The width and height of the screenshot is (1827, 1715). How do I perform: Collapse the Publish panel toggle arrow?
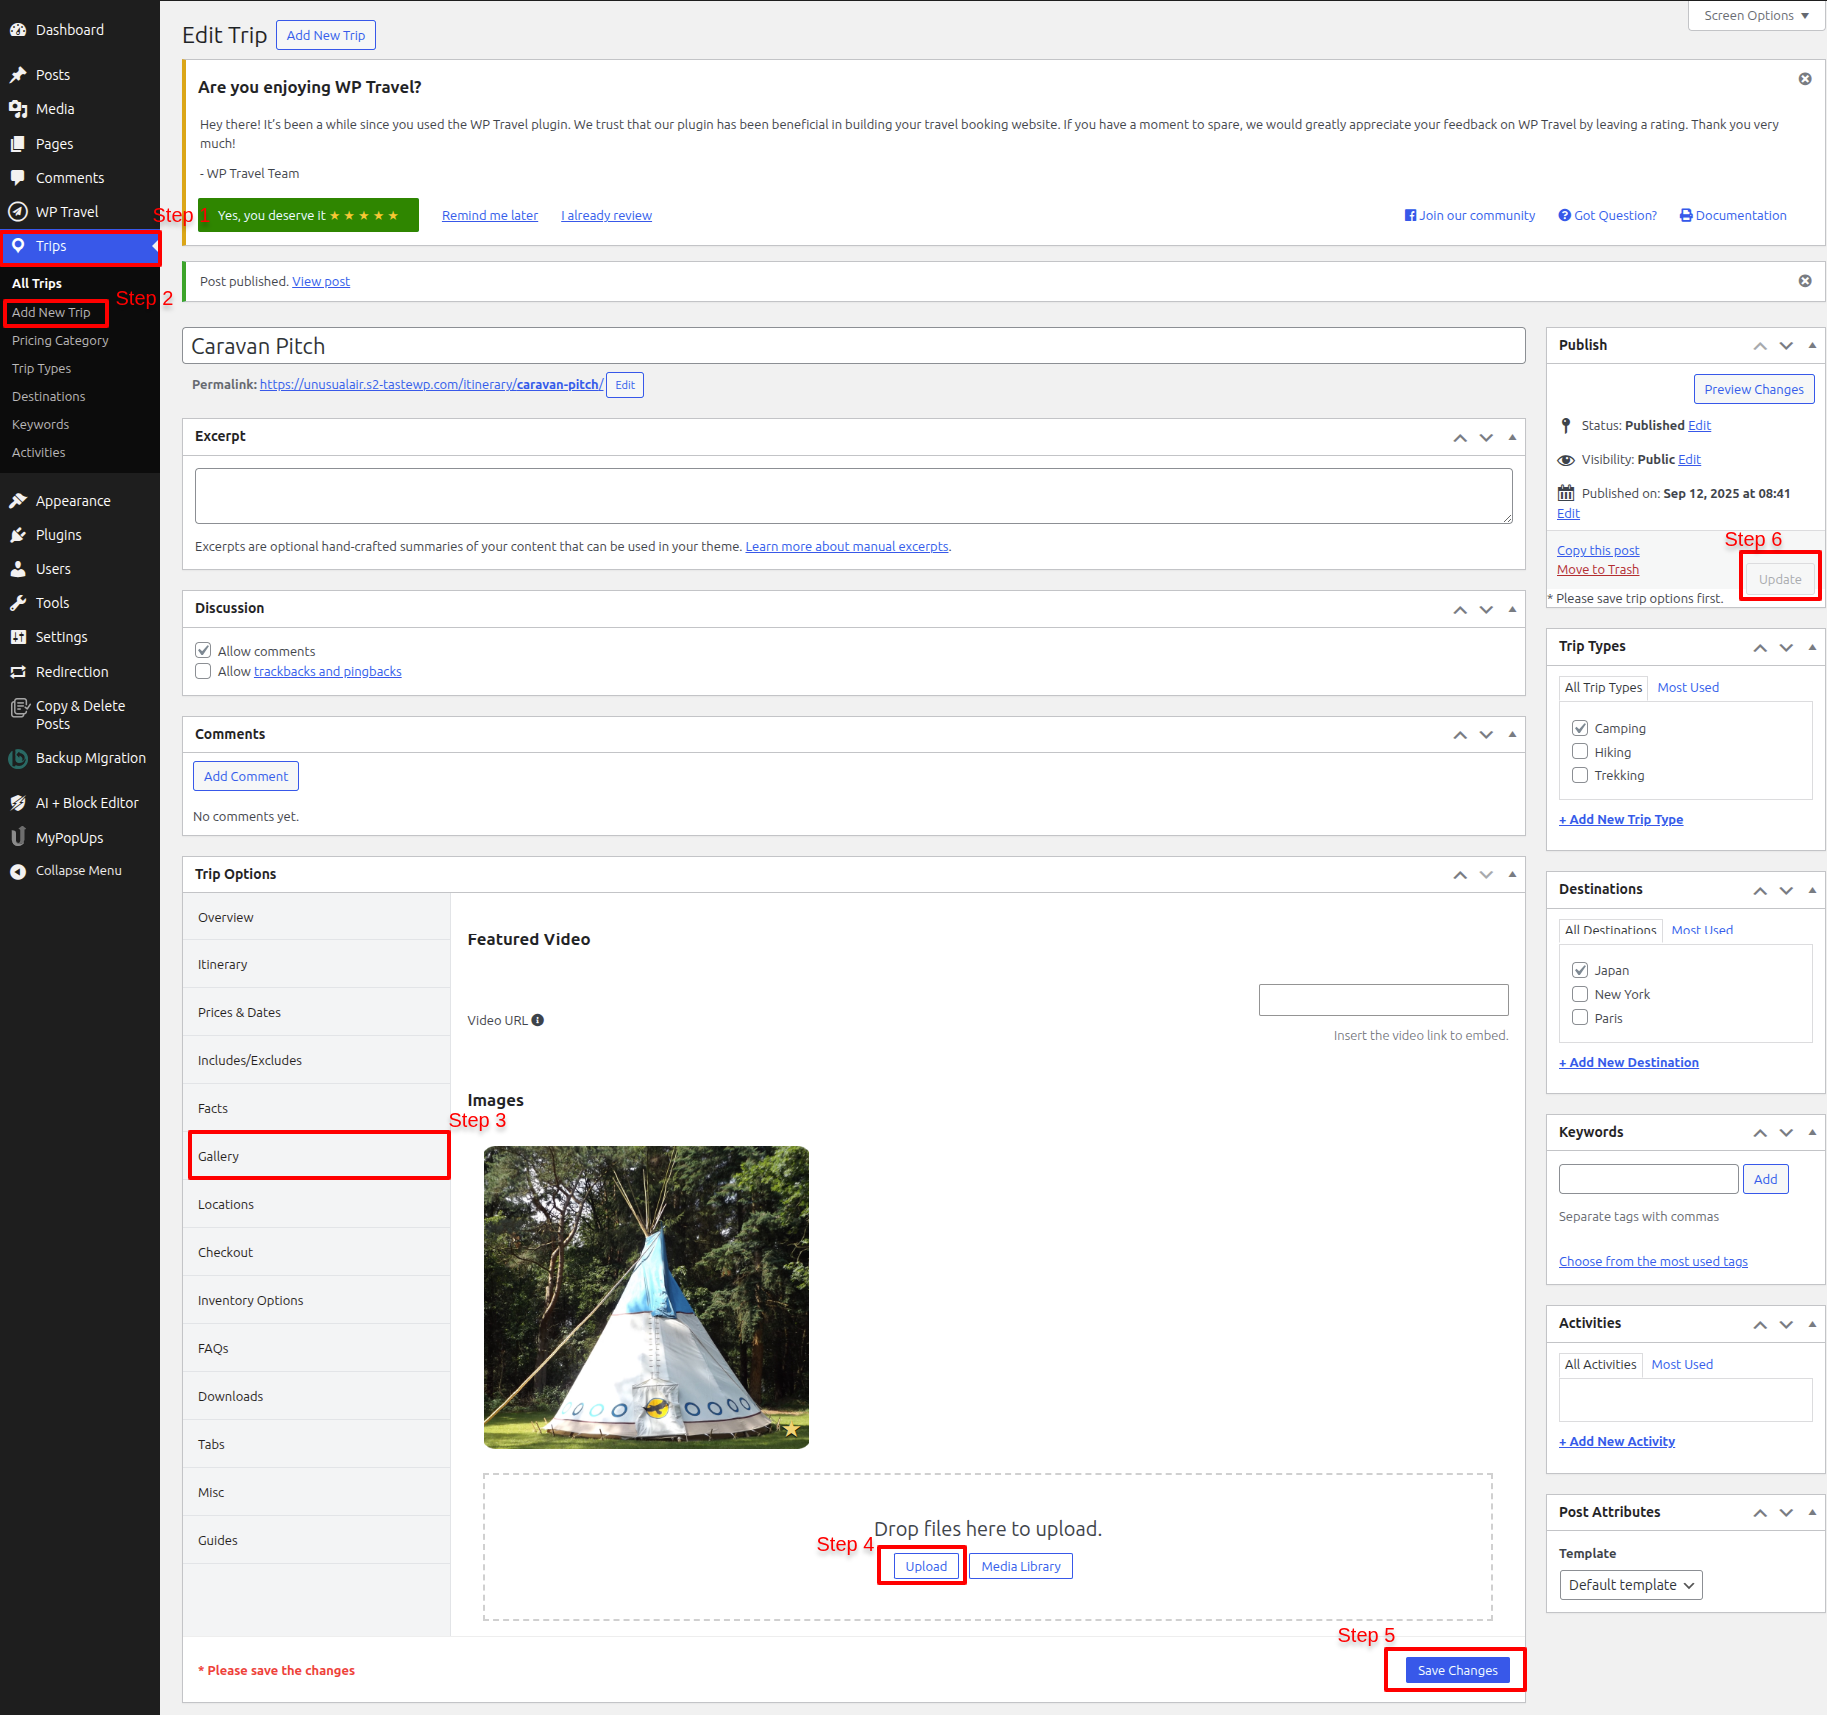1812,345
